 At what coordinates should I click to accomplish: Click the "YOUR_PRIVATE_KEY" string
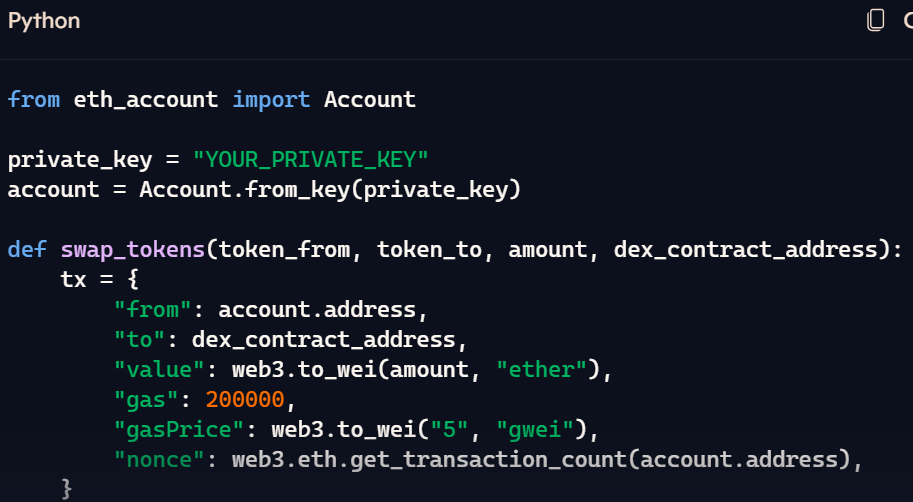click(311, 160)
